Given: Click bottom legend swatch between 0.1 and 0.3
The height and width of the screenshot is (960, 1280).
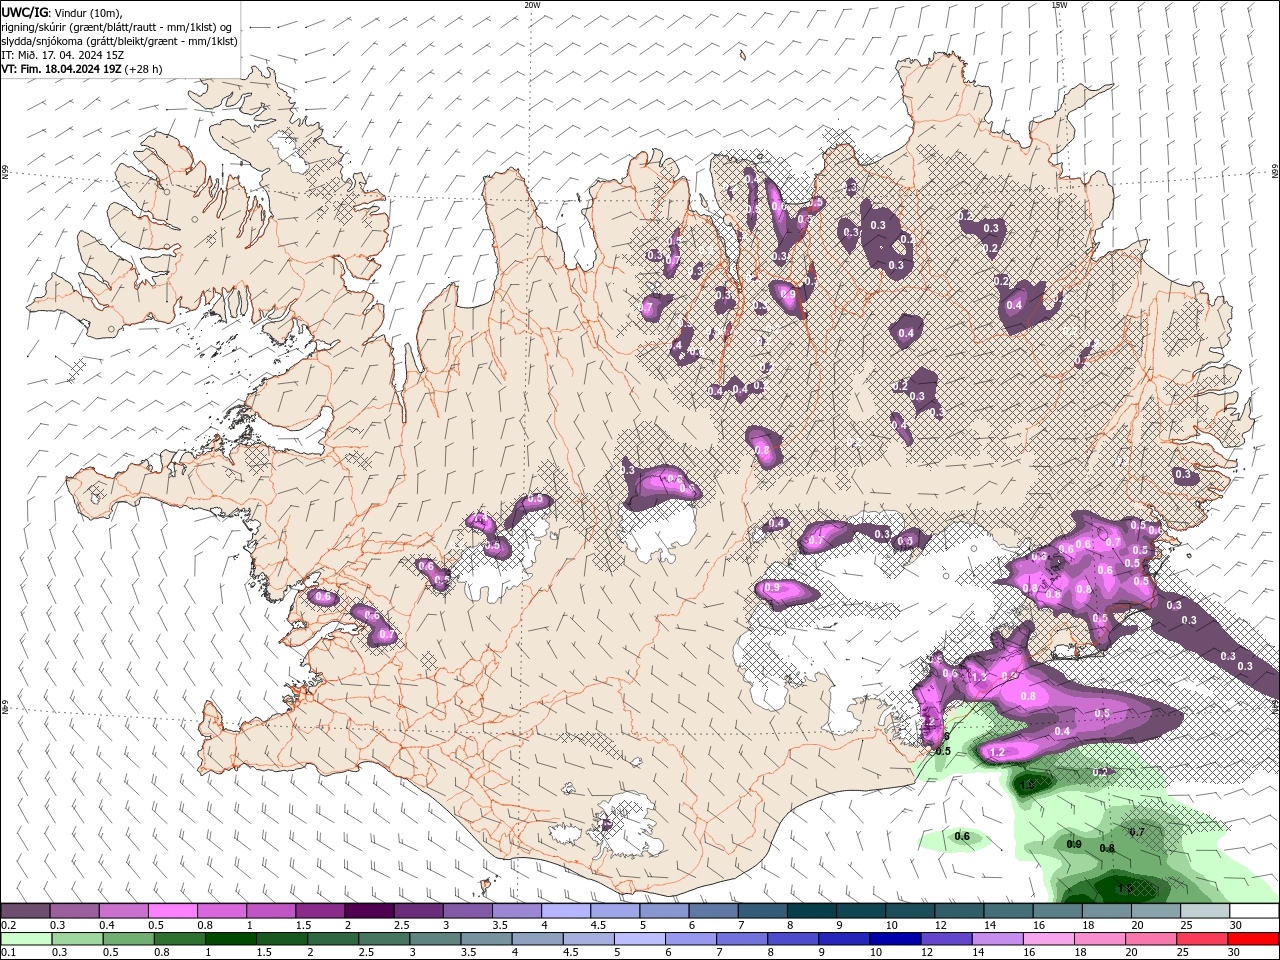Looking at the screenshot, I should click(25, 939).
